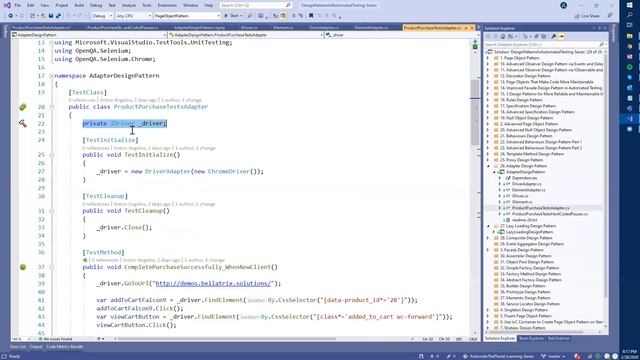Open the Extensions menu

[x=167, y=5]
